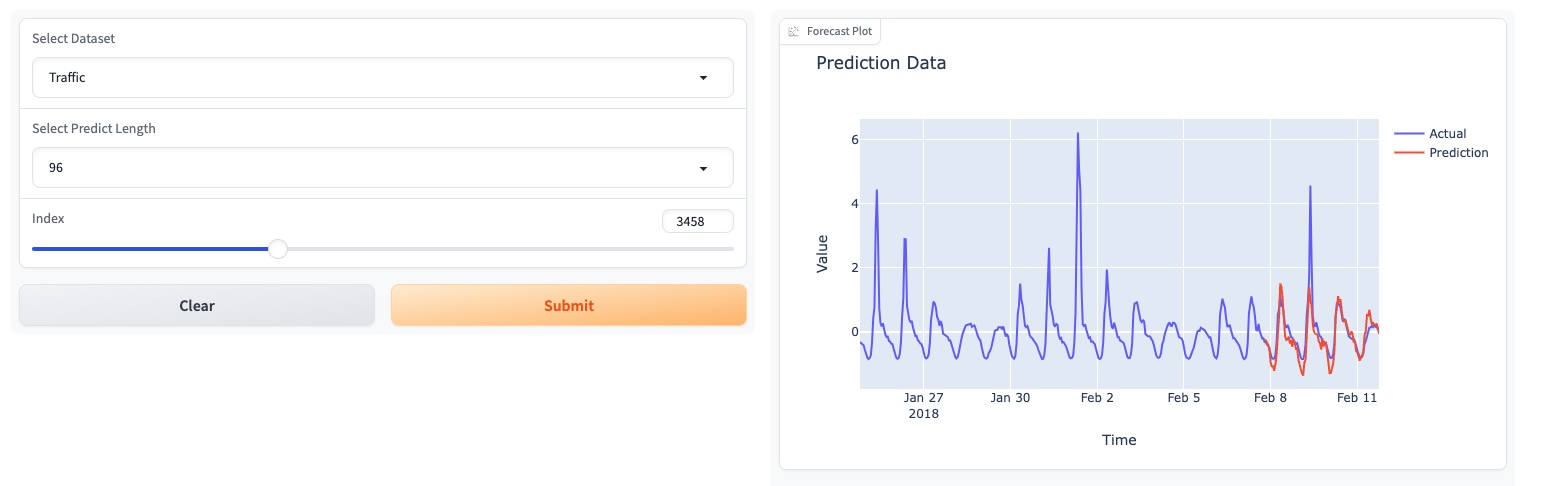Screen dimensions: 1542x486
Task: Open the Select Predict Length dropdown arrow
Action: (x=703, y=169)
